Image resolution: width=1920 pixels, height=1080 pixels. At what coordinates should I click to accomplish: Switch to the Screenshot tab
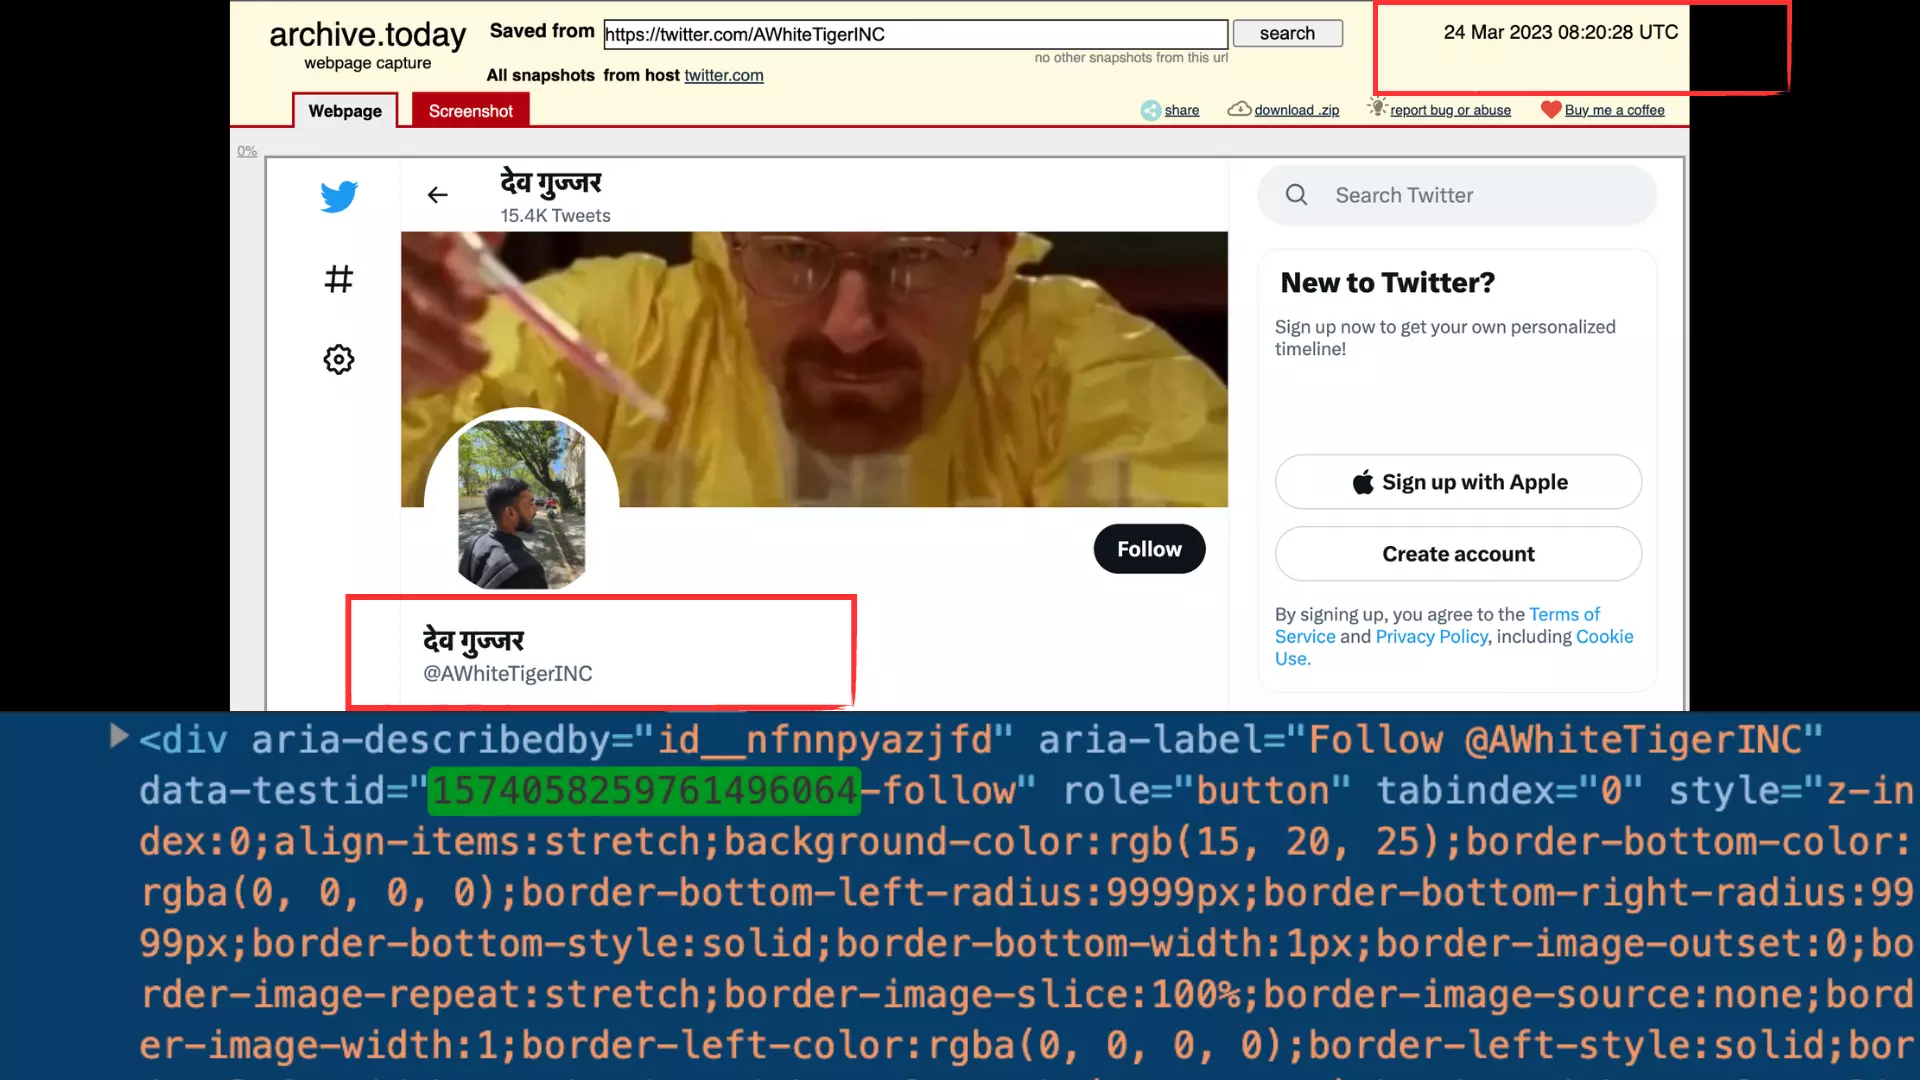coord(470,110)
